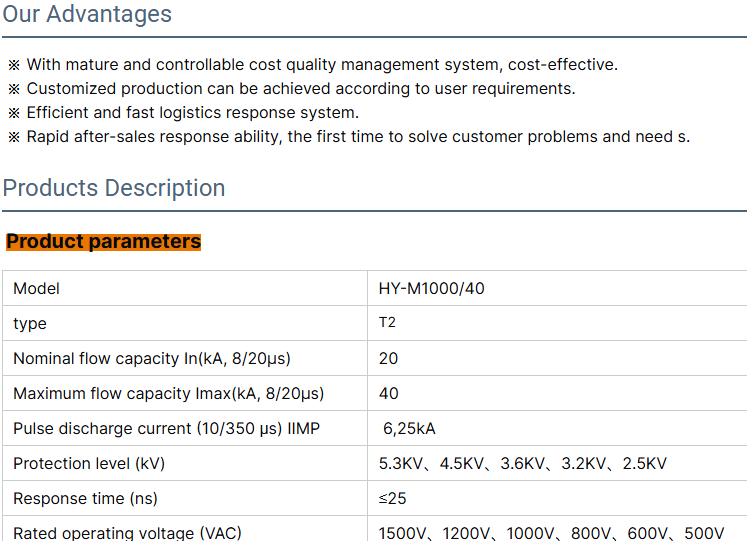Click the nominal flow value 20
Viewport: 755px width, 541px height.
pos(388,359)
